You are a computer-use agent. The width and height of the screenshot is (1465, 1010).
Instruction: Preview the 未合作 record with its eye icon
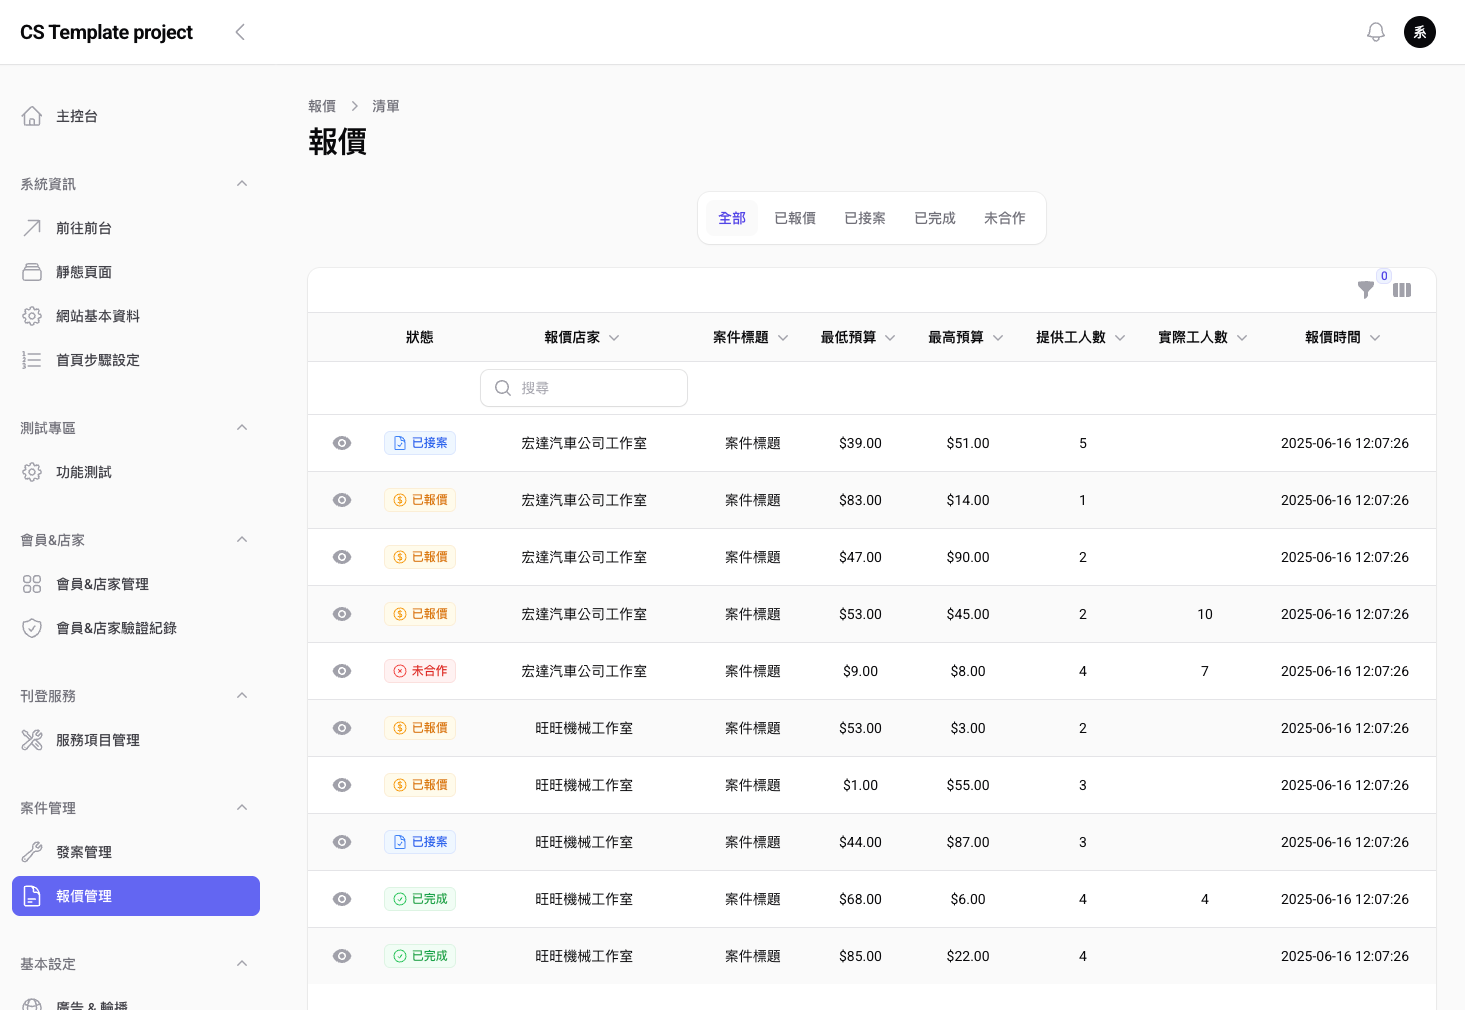click(x=341, y=671)
